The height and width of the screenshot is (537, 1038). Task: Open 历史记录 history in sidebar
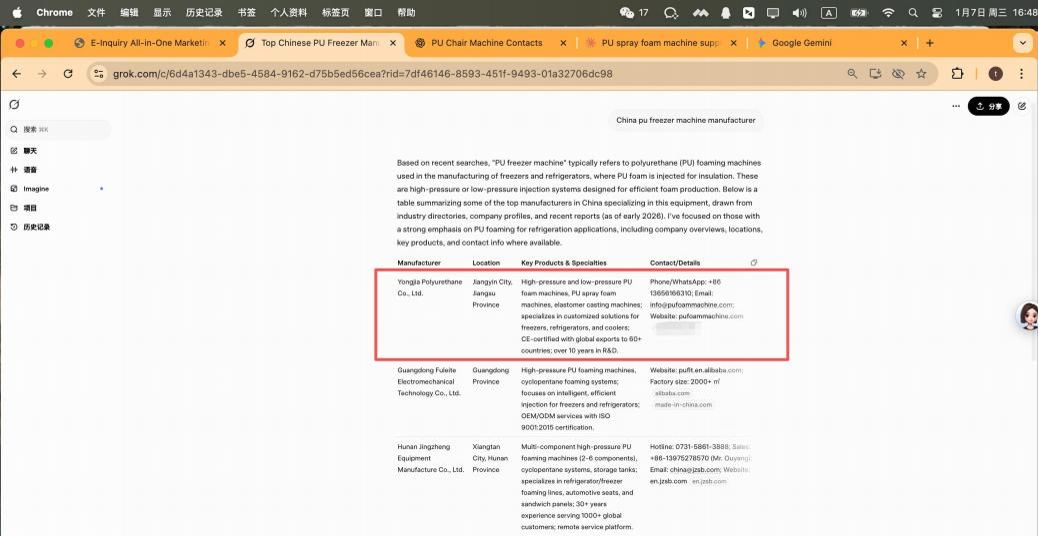[35, 227]
